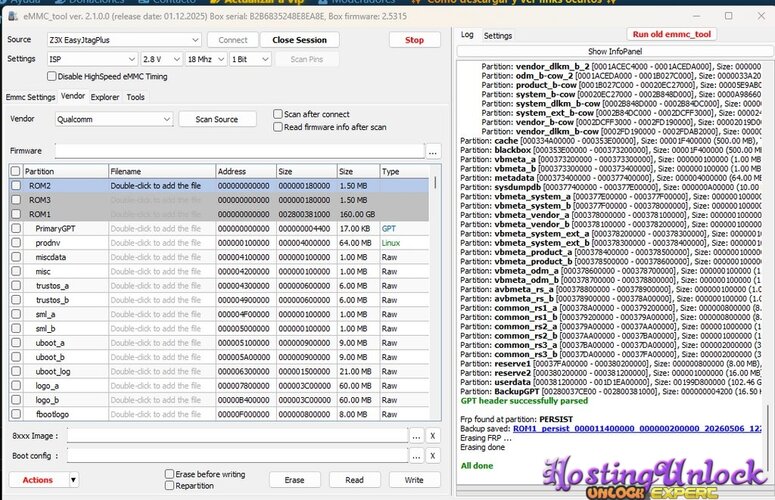Screen dimensions: 775x500
Task: Clear the Boot config field with X
Action: (432, 456)
